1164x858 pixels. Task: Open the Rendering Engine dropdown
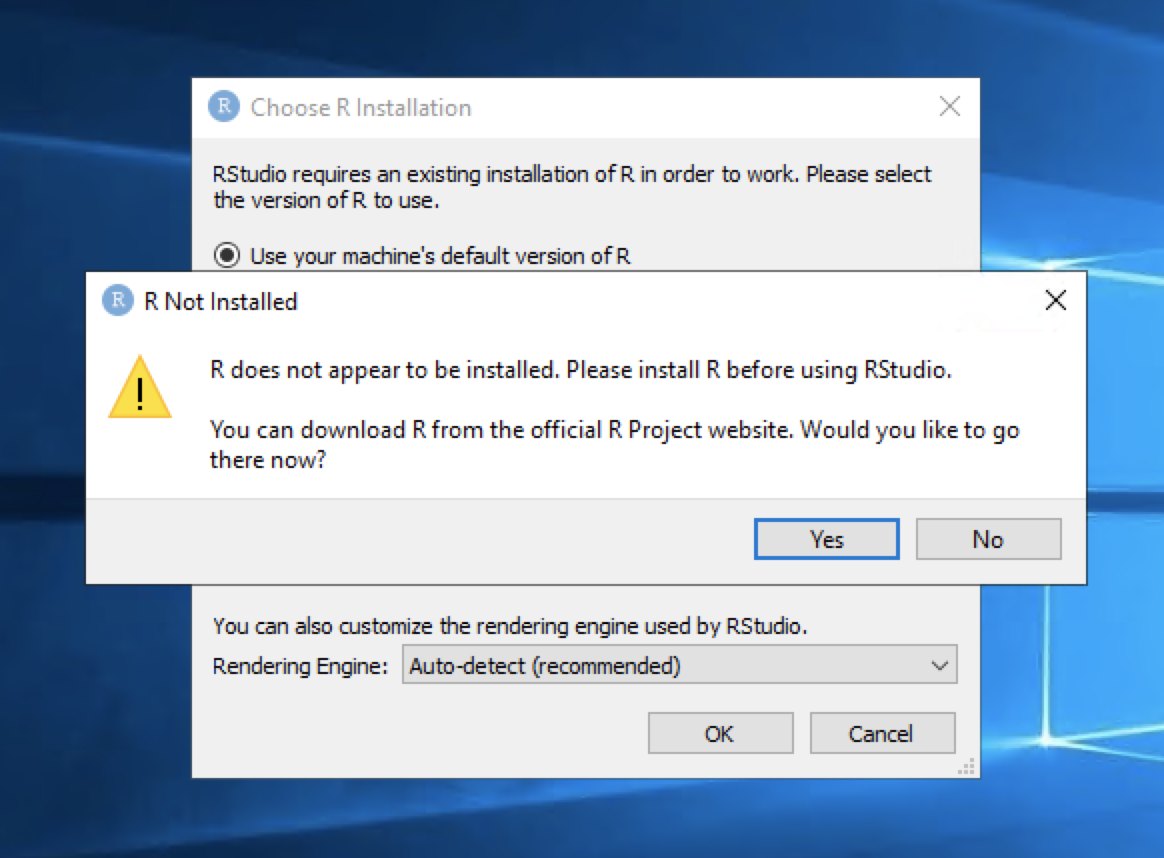tap(679, 664)
